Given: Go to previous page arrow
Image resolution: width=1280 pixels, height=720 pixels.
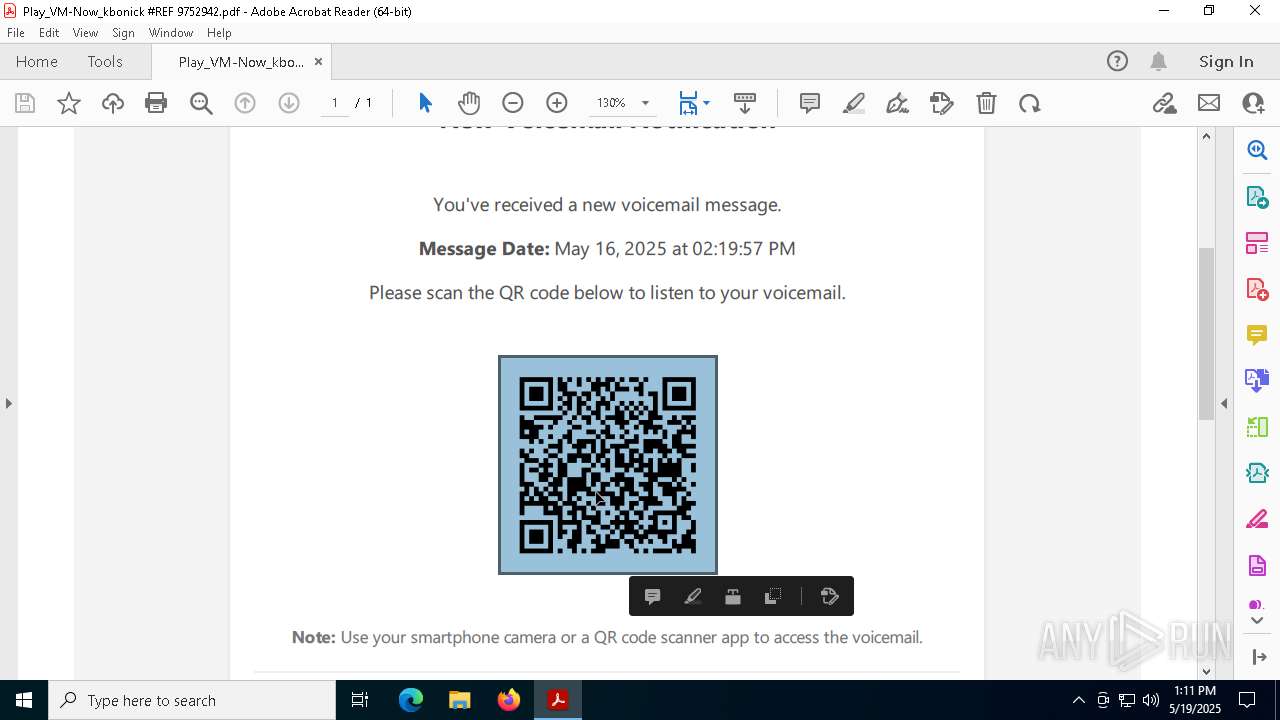Looking at the screenshot, I should (x=245, y=103).
